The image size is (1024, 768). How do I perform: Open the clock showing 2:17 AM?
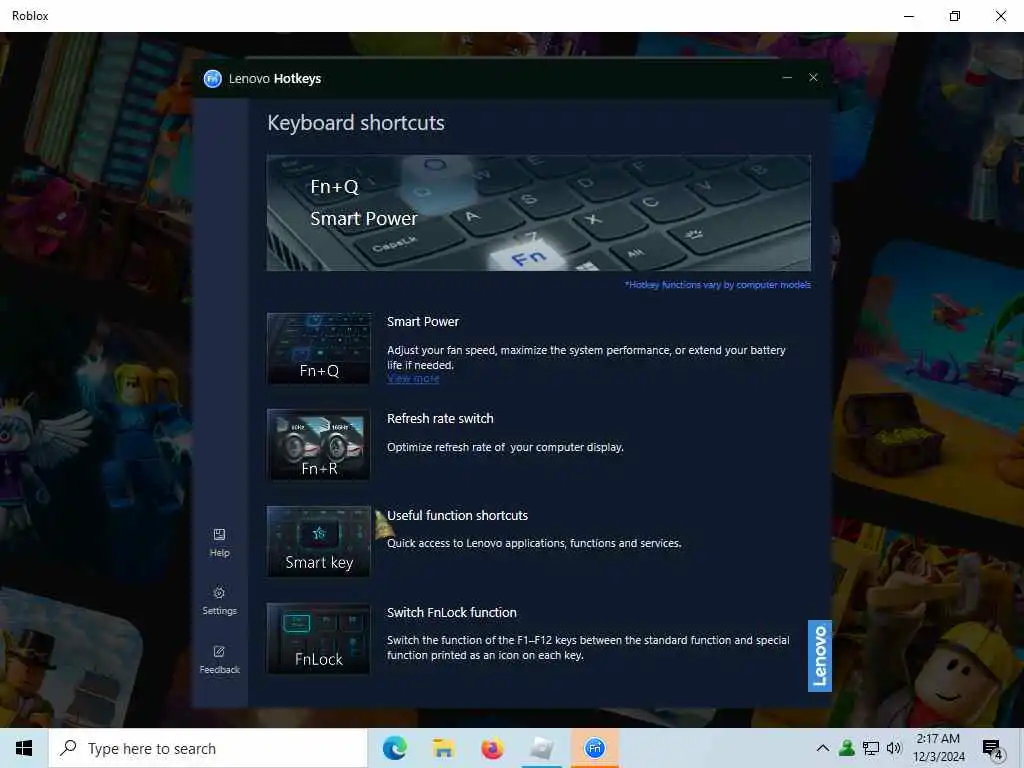[938, 748]
